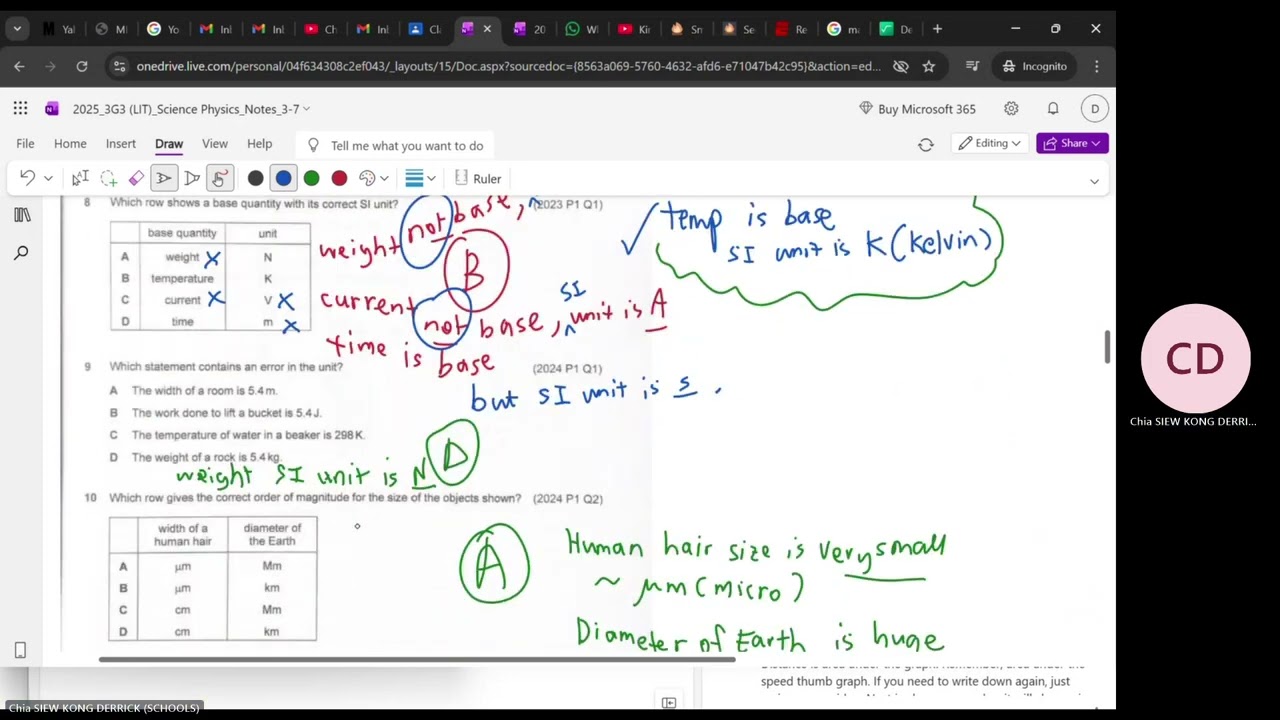Bookmark this page with star icon
The width and height of the screenshot is (1280, 720).
click(929, 66)
